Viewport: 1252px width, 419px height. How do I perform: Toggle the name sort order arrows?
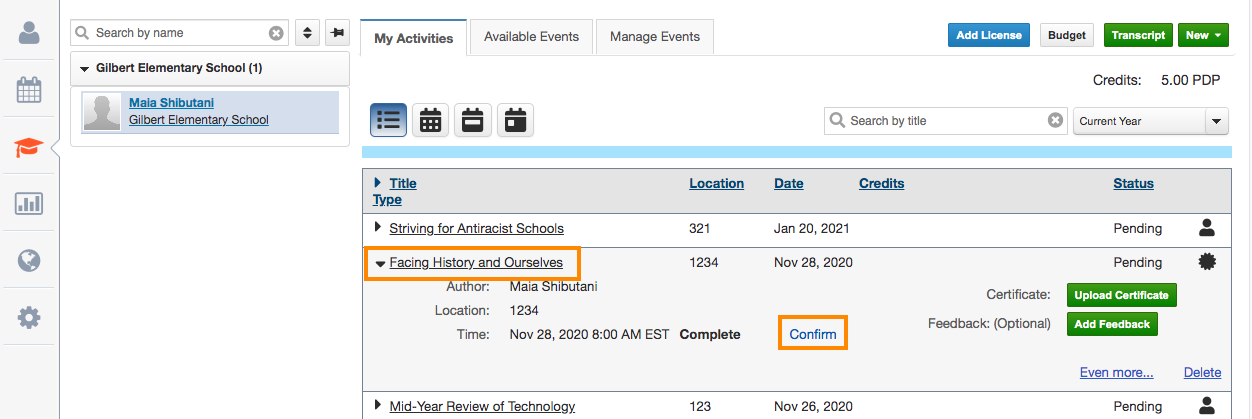click(308, 33)
